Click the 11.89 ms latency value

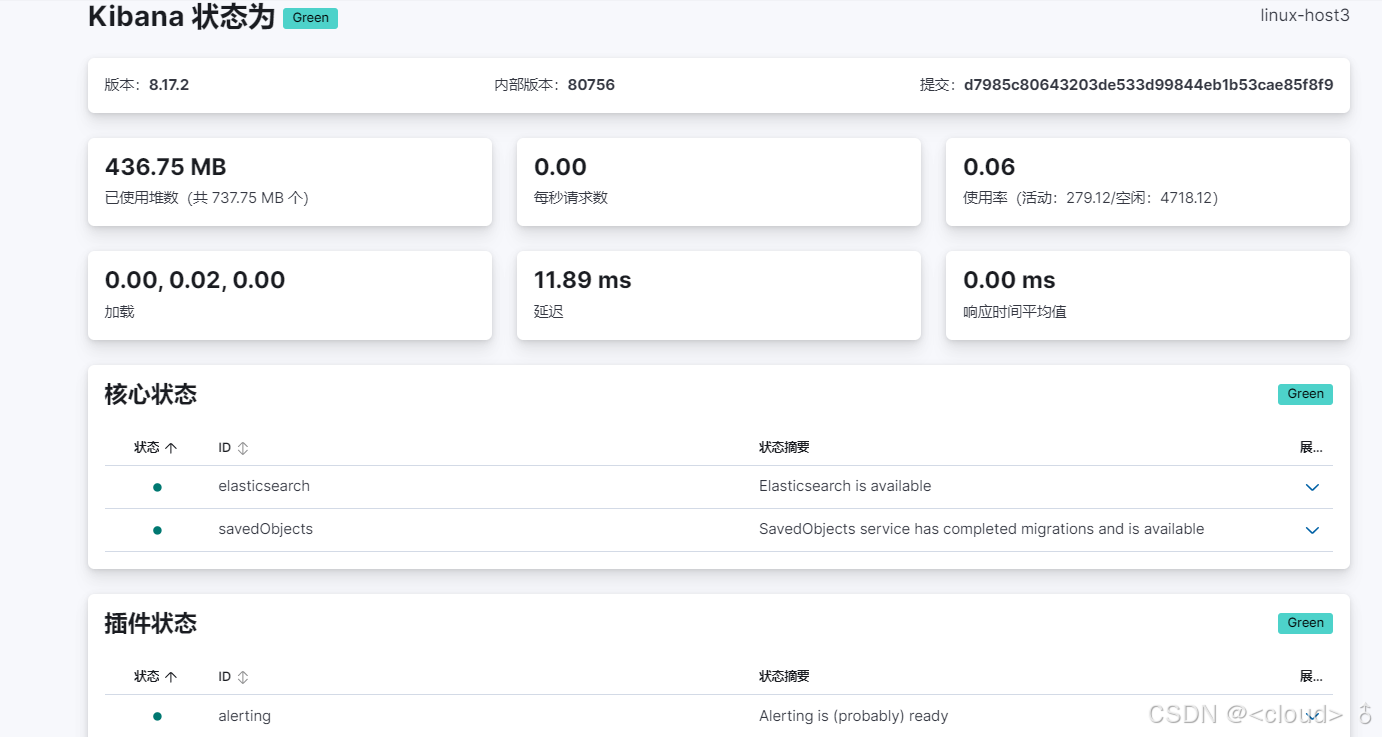583,280
